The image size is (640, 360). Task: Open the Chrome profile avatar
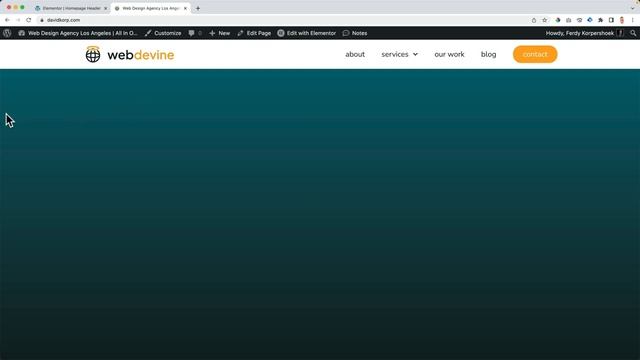click(622, 20)
